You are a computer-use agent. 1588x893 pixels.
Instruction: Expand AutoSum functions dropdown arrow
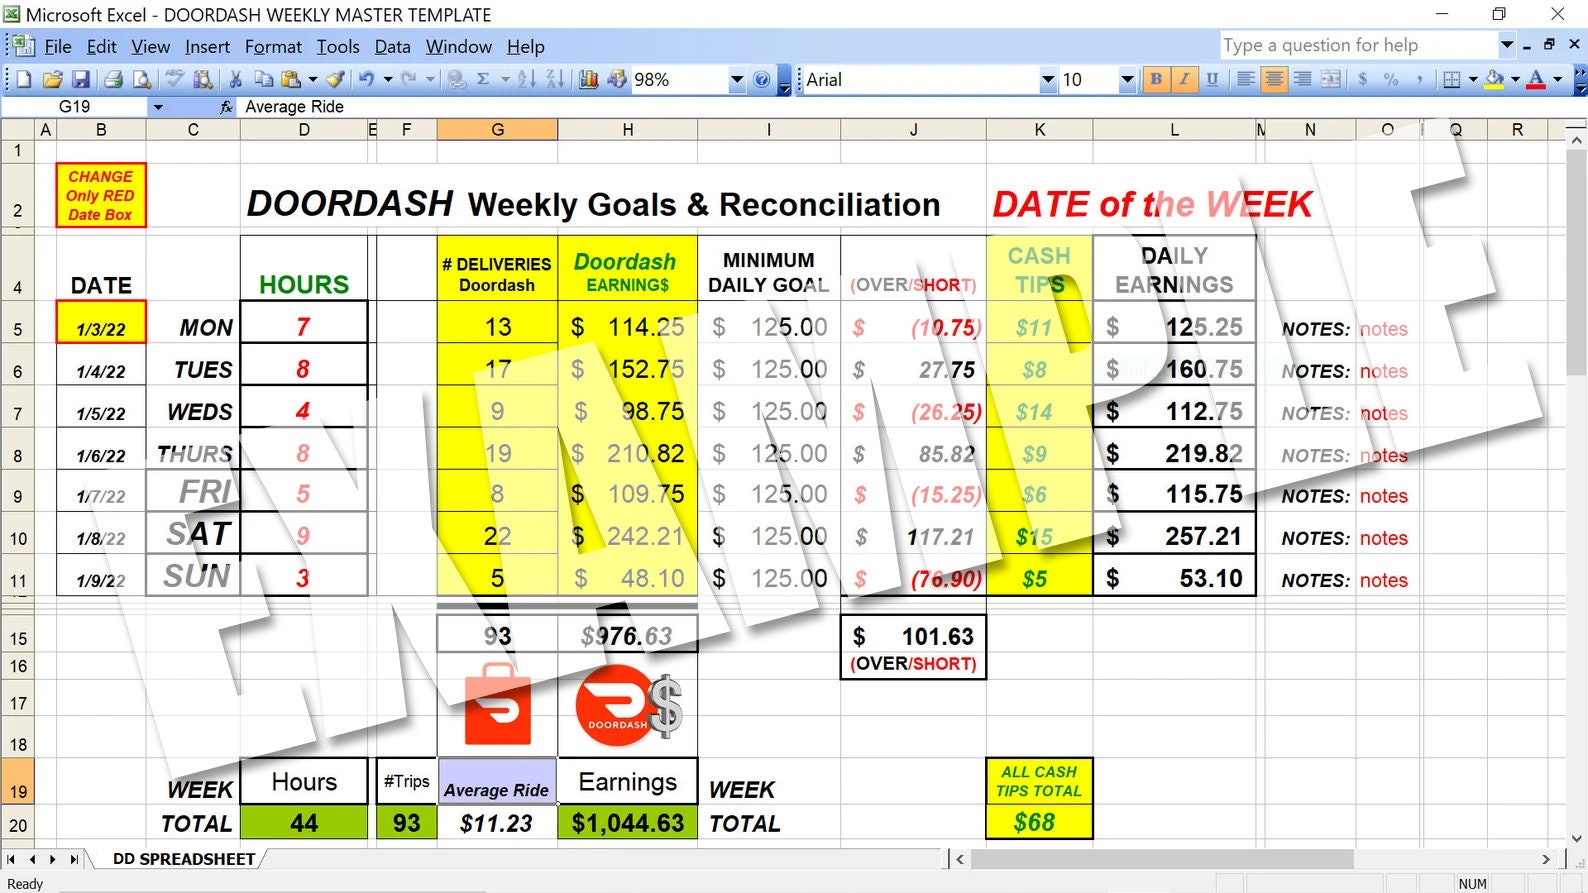click(505, 79)
